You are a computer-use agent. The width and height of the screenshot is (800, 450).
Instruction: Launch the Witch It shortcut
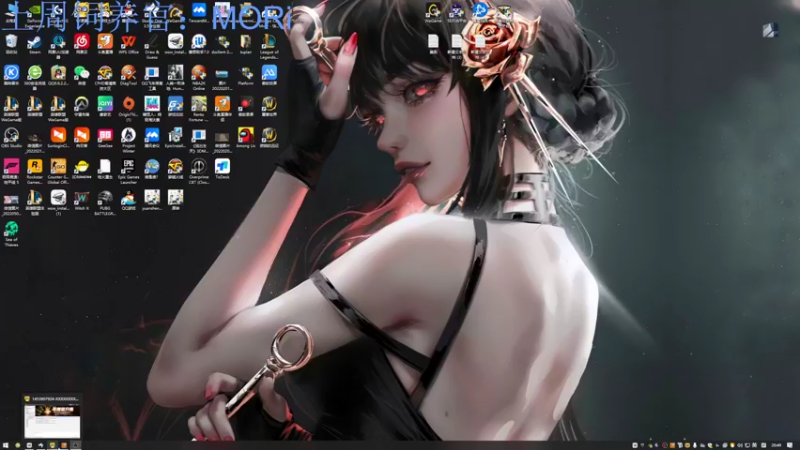(82, 199)
